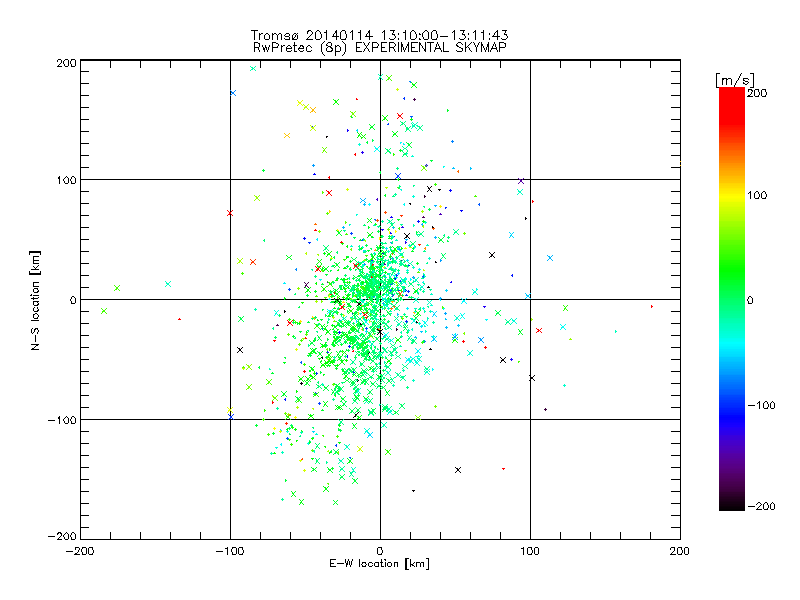Click the 'E-W location [km]' axis label
This screenshot has width=800, height=600.
[379, 564]
